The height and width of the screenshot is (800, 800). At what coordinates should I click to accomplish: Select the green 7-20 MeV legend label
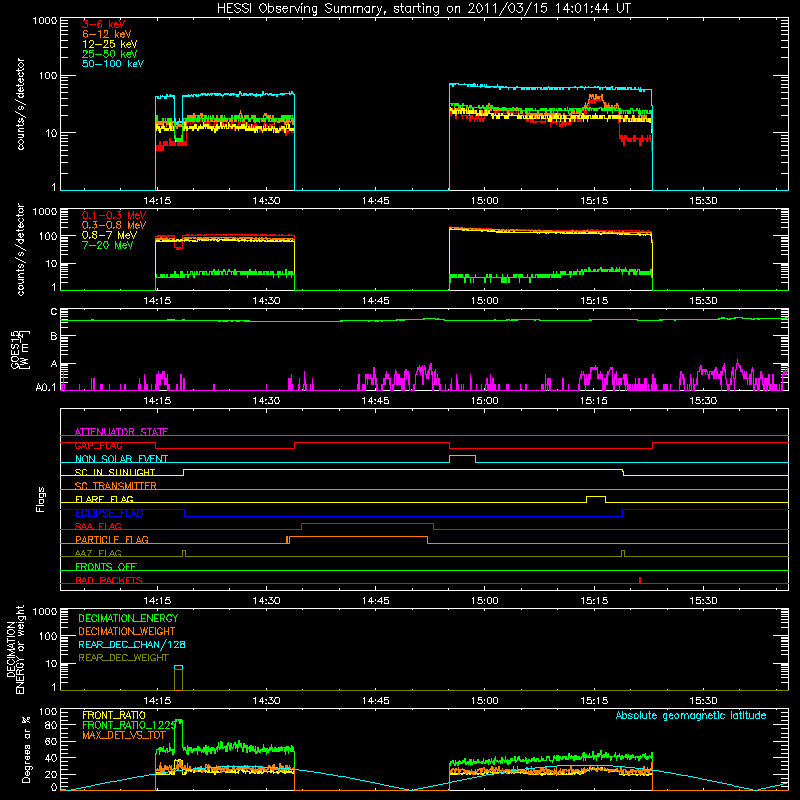coord(108,245)
